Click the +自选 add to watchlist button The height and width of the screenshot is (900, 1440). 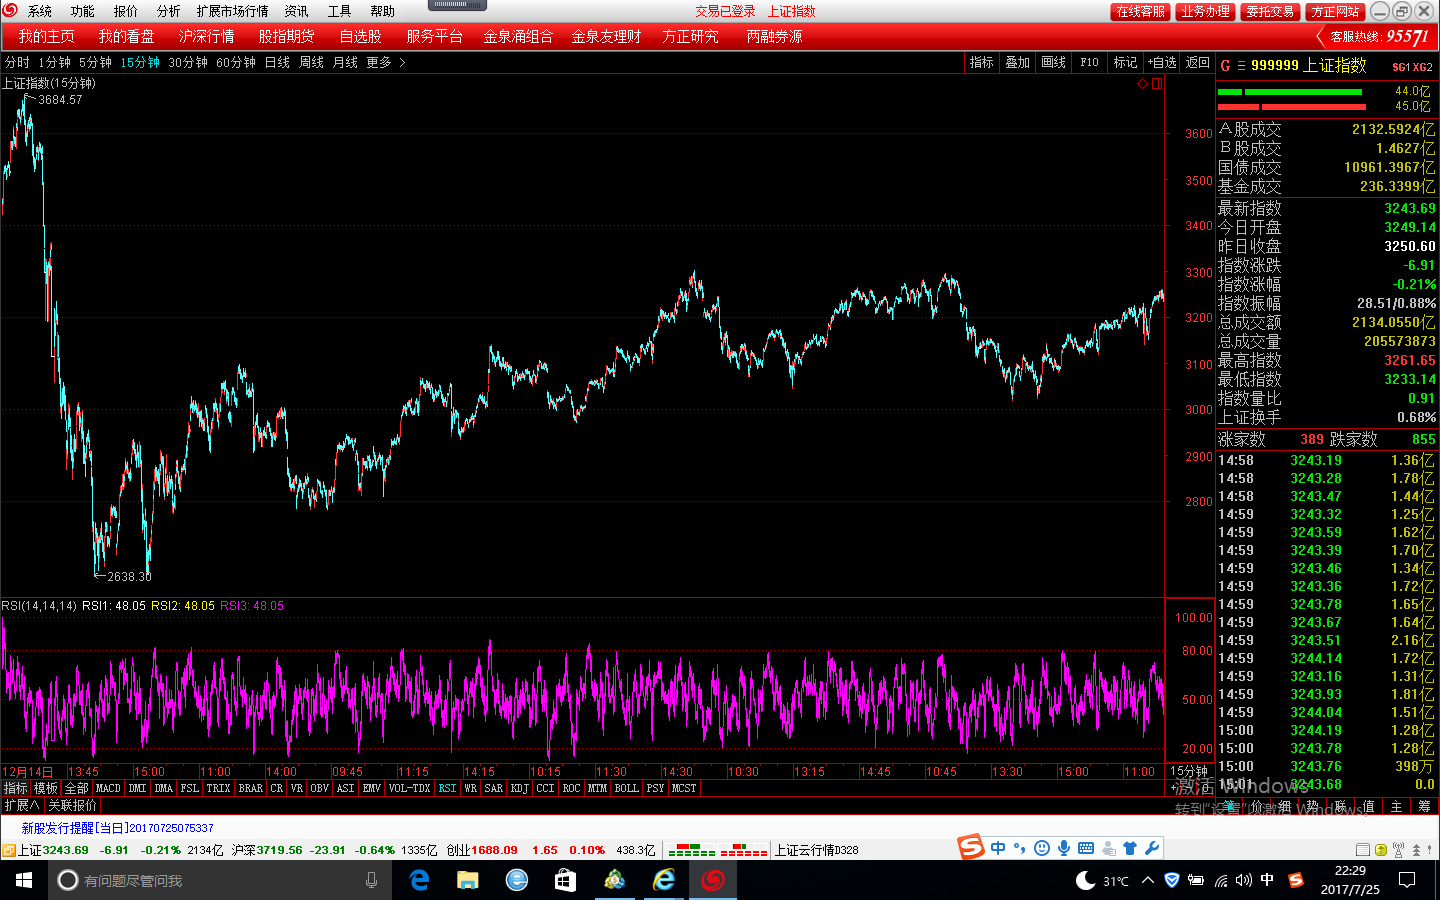click(1162, 62)
